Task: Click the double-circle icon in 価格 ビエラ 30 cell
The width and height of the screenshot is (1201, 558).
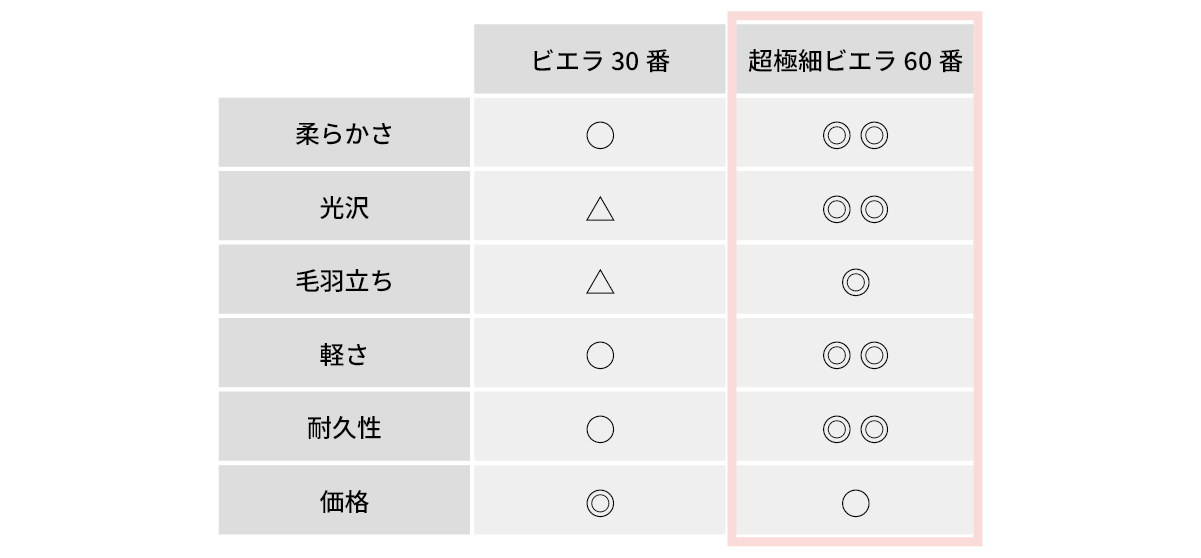Action: [x=599, y=503]
